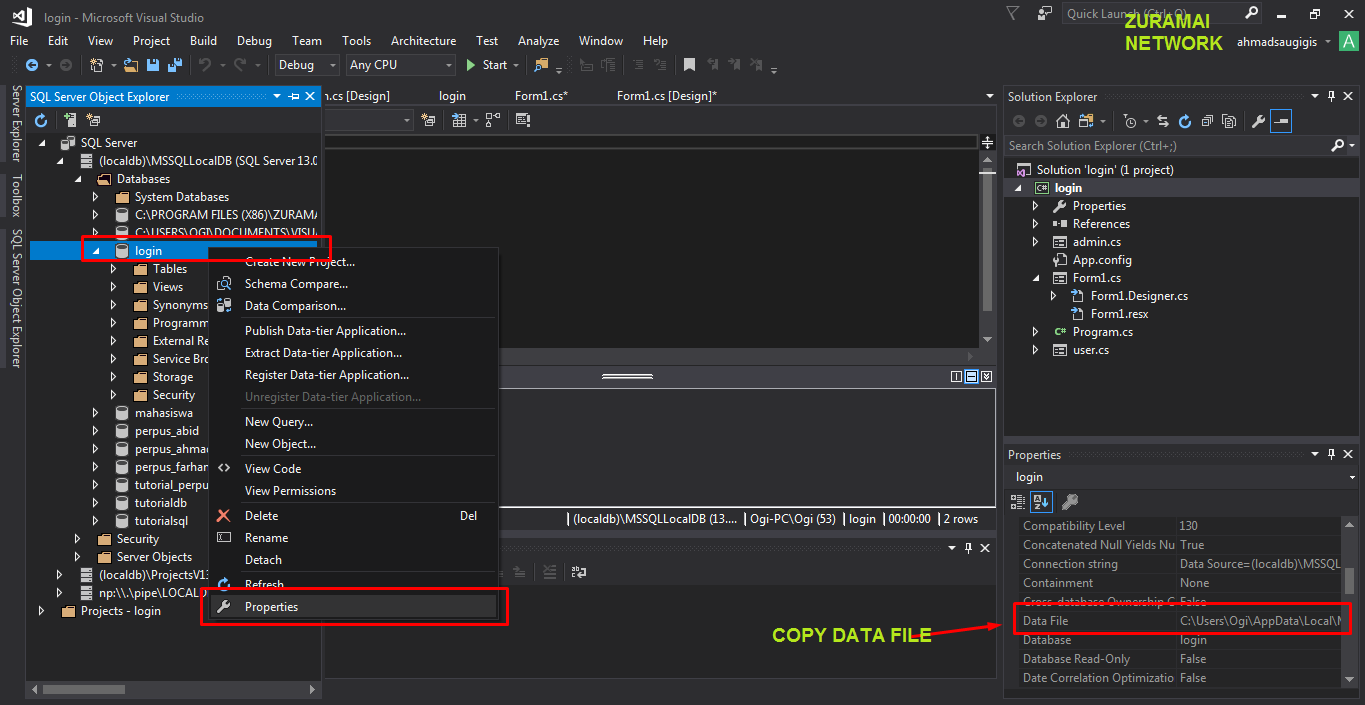Screen dimensions: 1365x705
Task: Pin the Solution Explorer panel
Action: [x=1331, y=96]
